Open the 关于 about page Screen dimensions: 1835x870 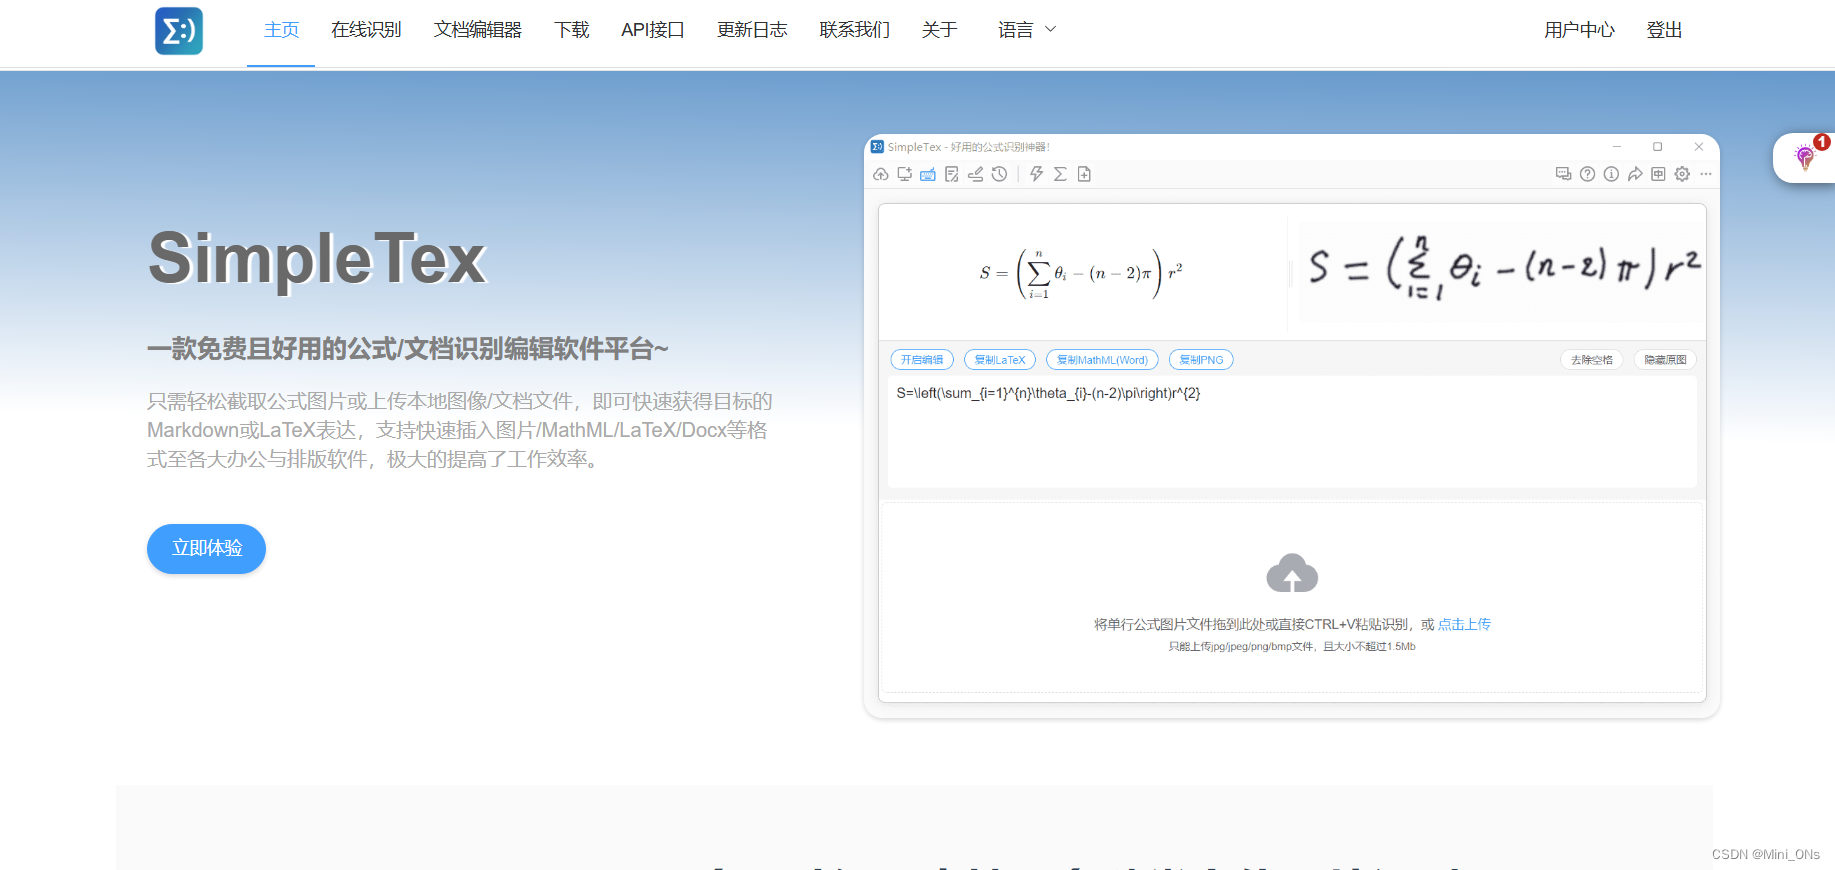click(940, 30)
